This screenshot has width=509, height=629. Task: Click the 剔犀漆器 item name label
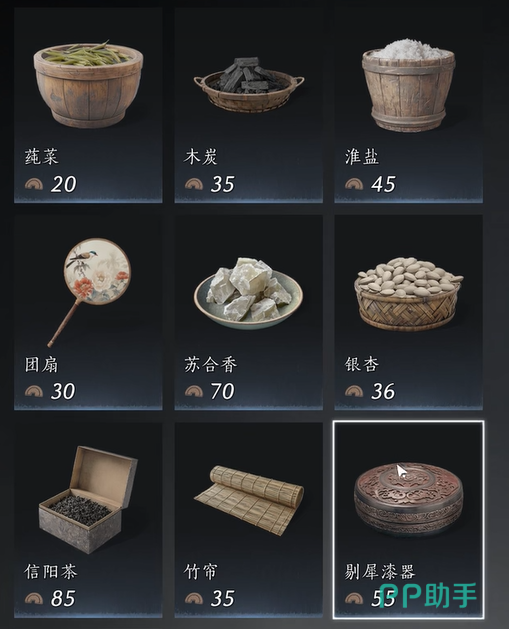pyautogui.click(x=379, y=572)
